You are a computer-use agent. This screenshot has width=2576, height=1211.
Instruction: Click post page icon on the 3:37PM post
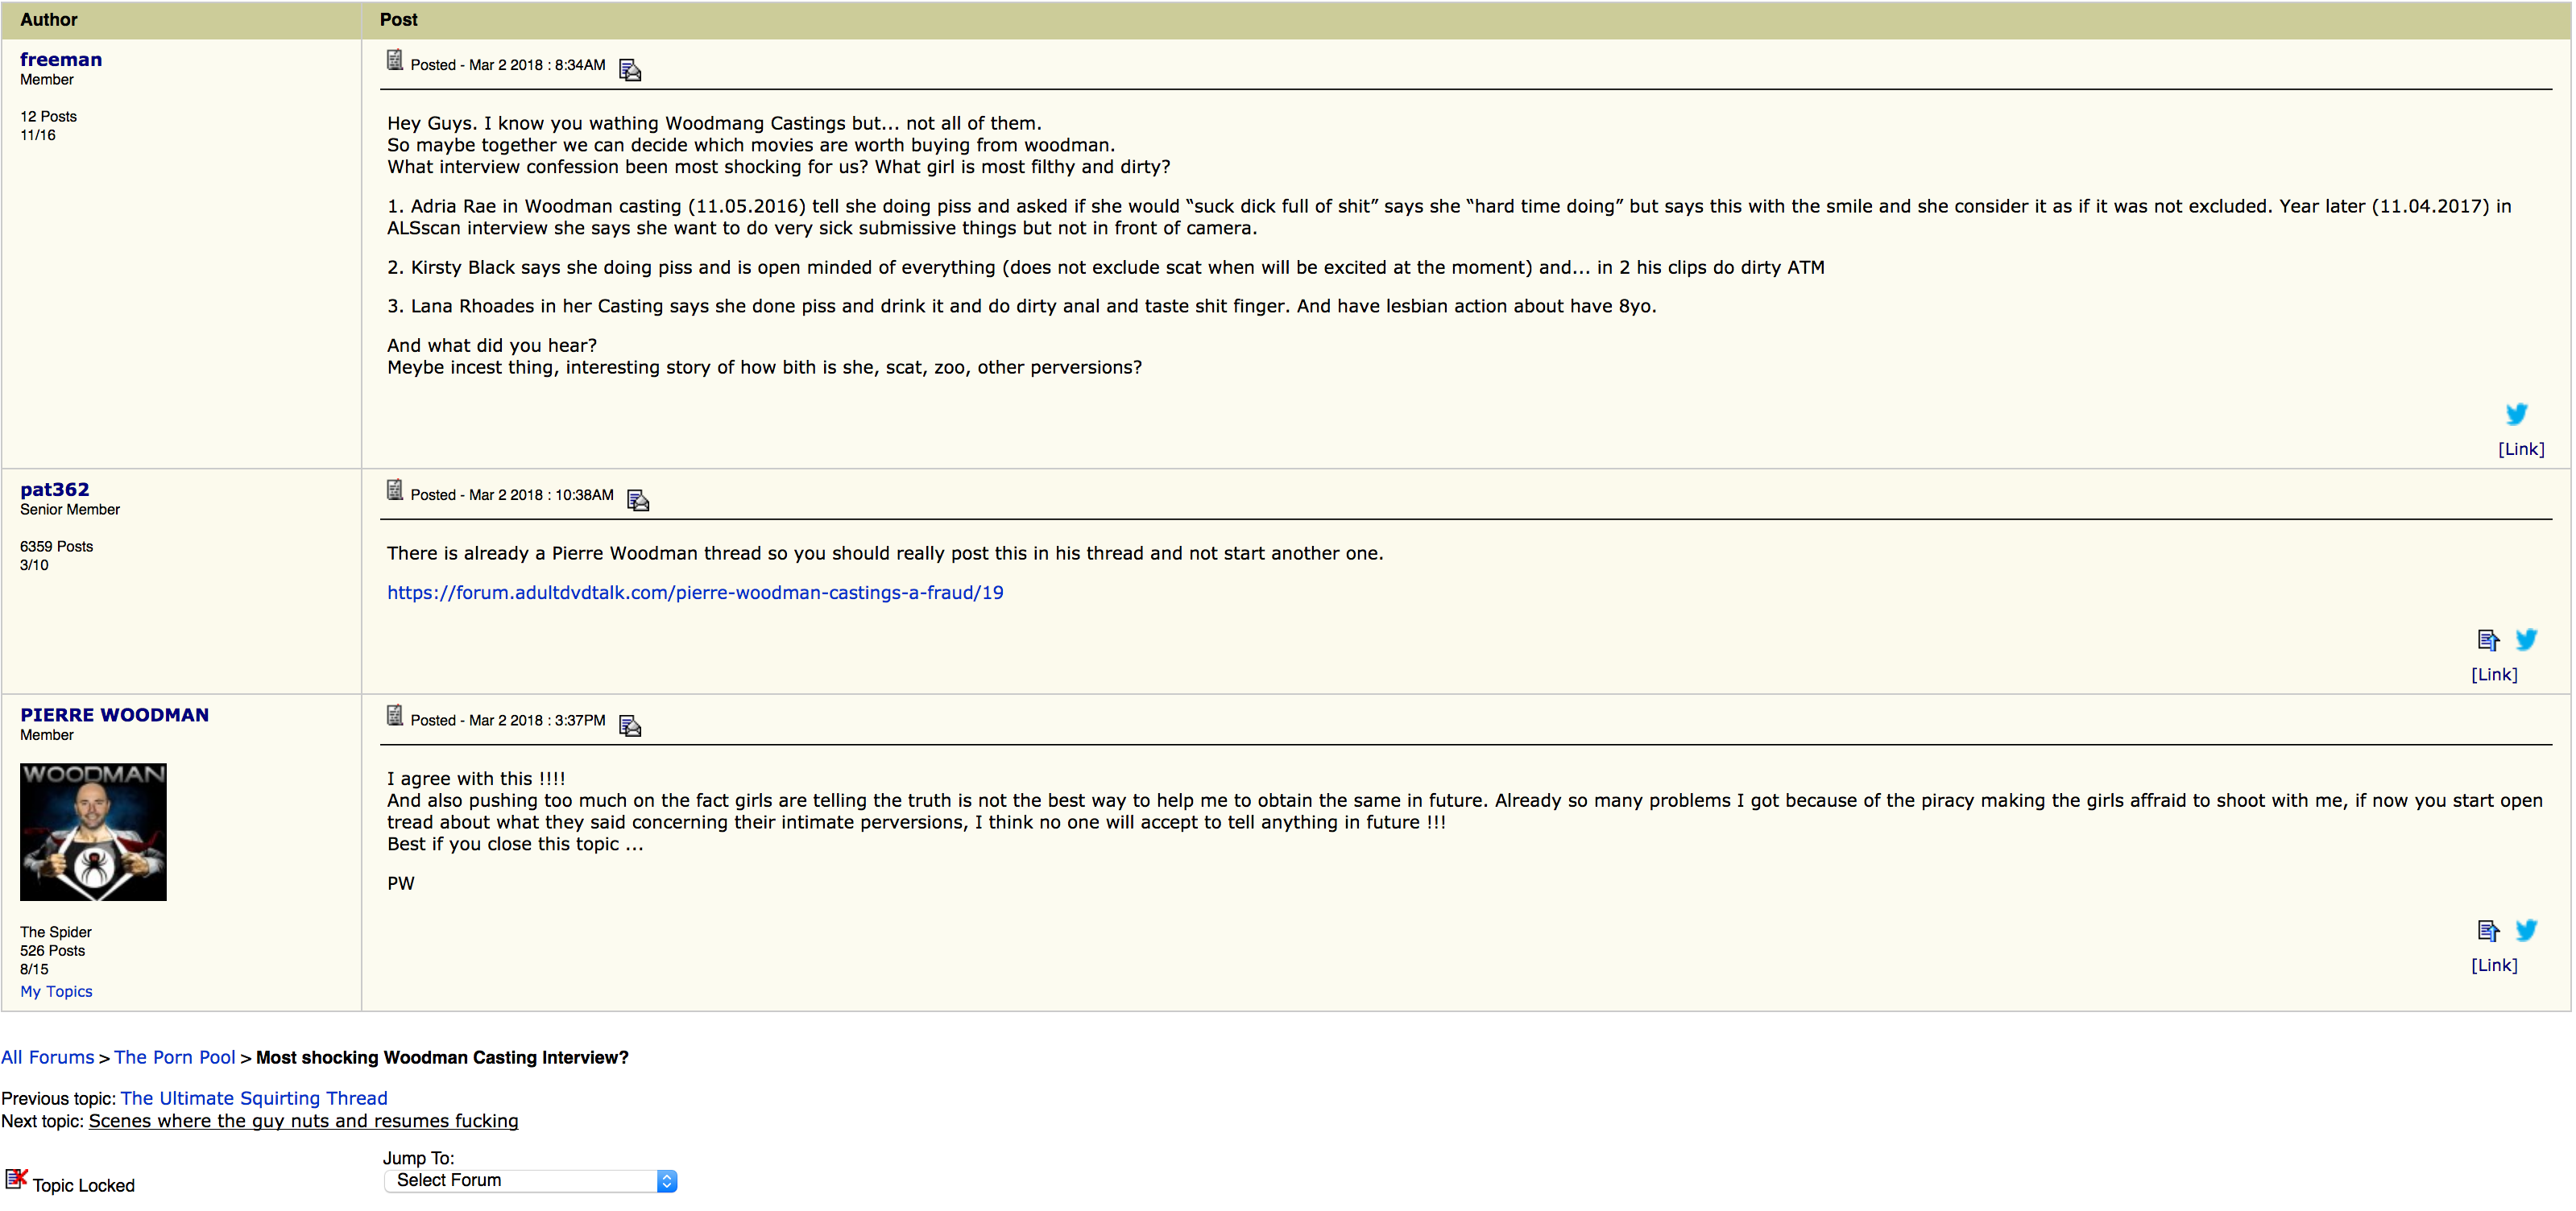(x=395, y=716)
